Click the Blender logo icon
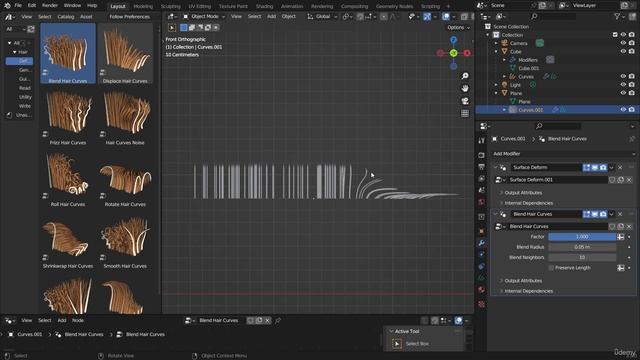 [x=7, y=6]
